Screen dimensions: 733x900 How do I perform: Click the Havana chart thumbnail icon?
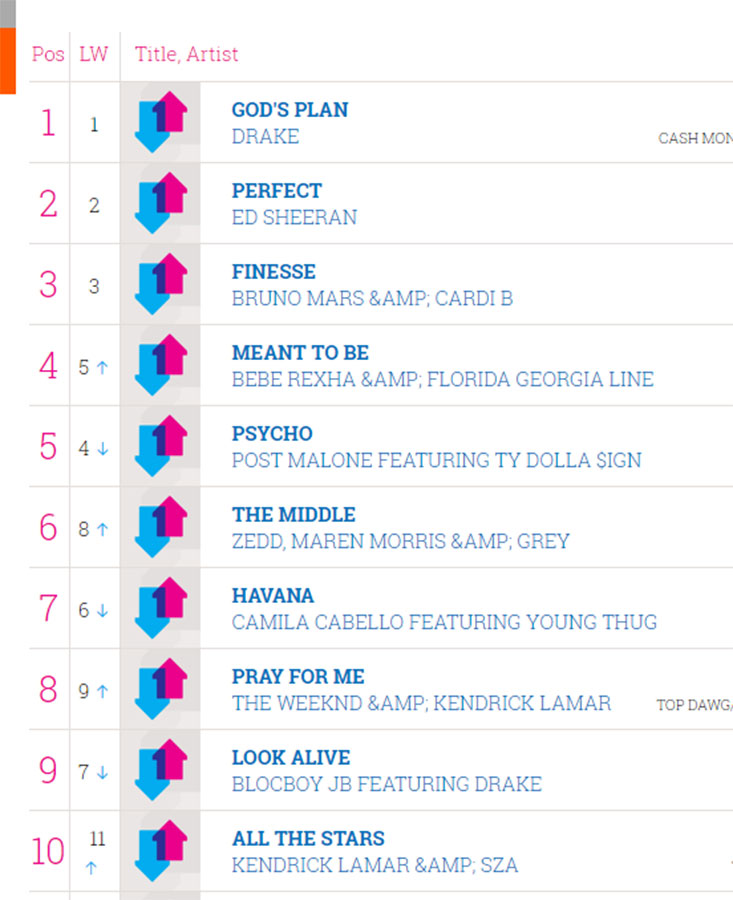(x=161, y=607)
